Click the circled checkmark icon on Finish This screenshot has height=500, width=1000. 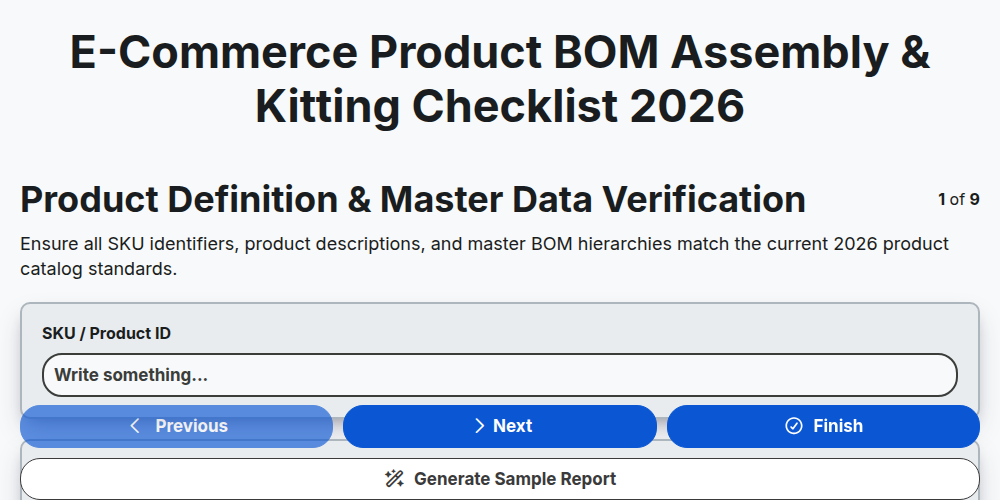(x=794, y=426)
